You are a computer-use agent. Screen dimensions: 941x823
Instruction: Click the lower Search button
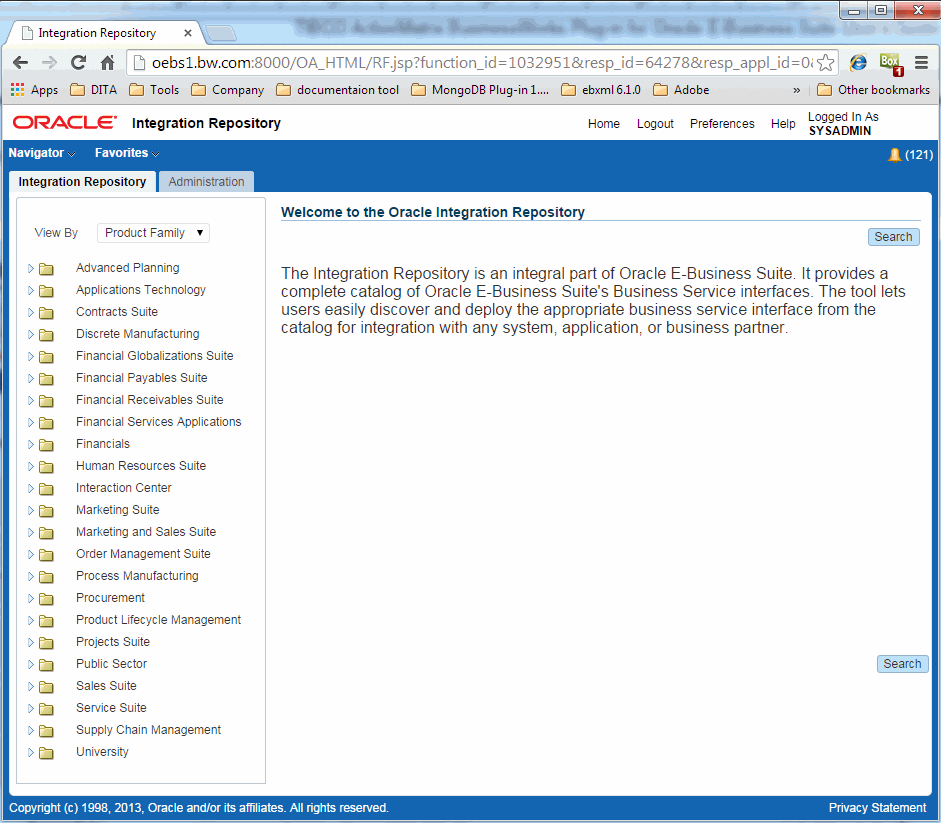(x=903, y=664)
